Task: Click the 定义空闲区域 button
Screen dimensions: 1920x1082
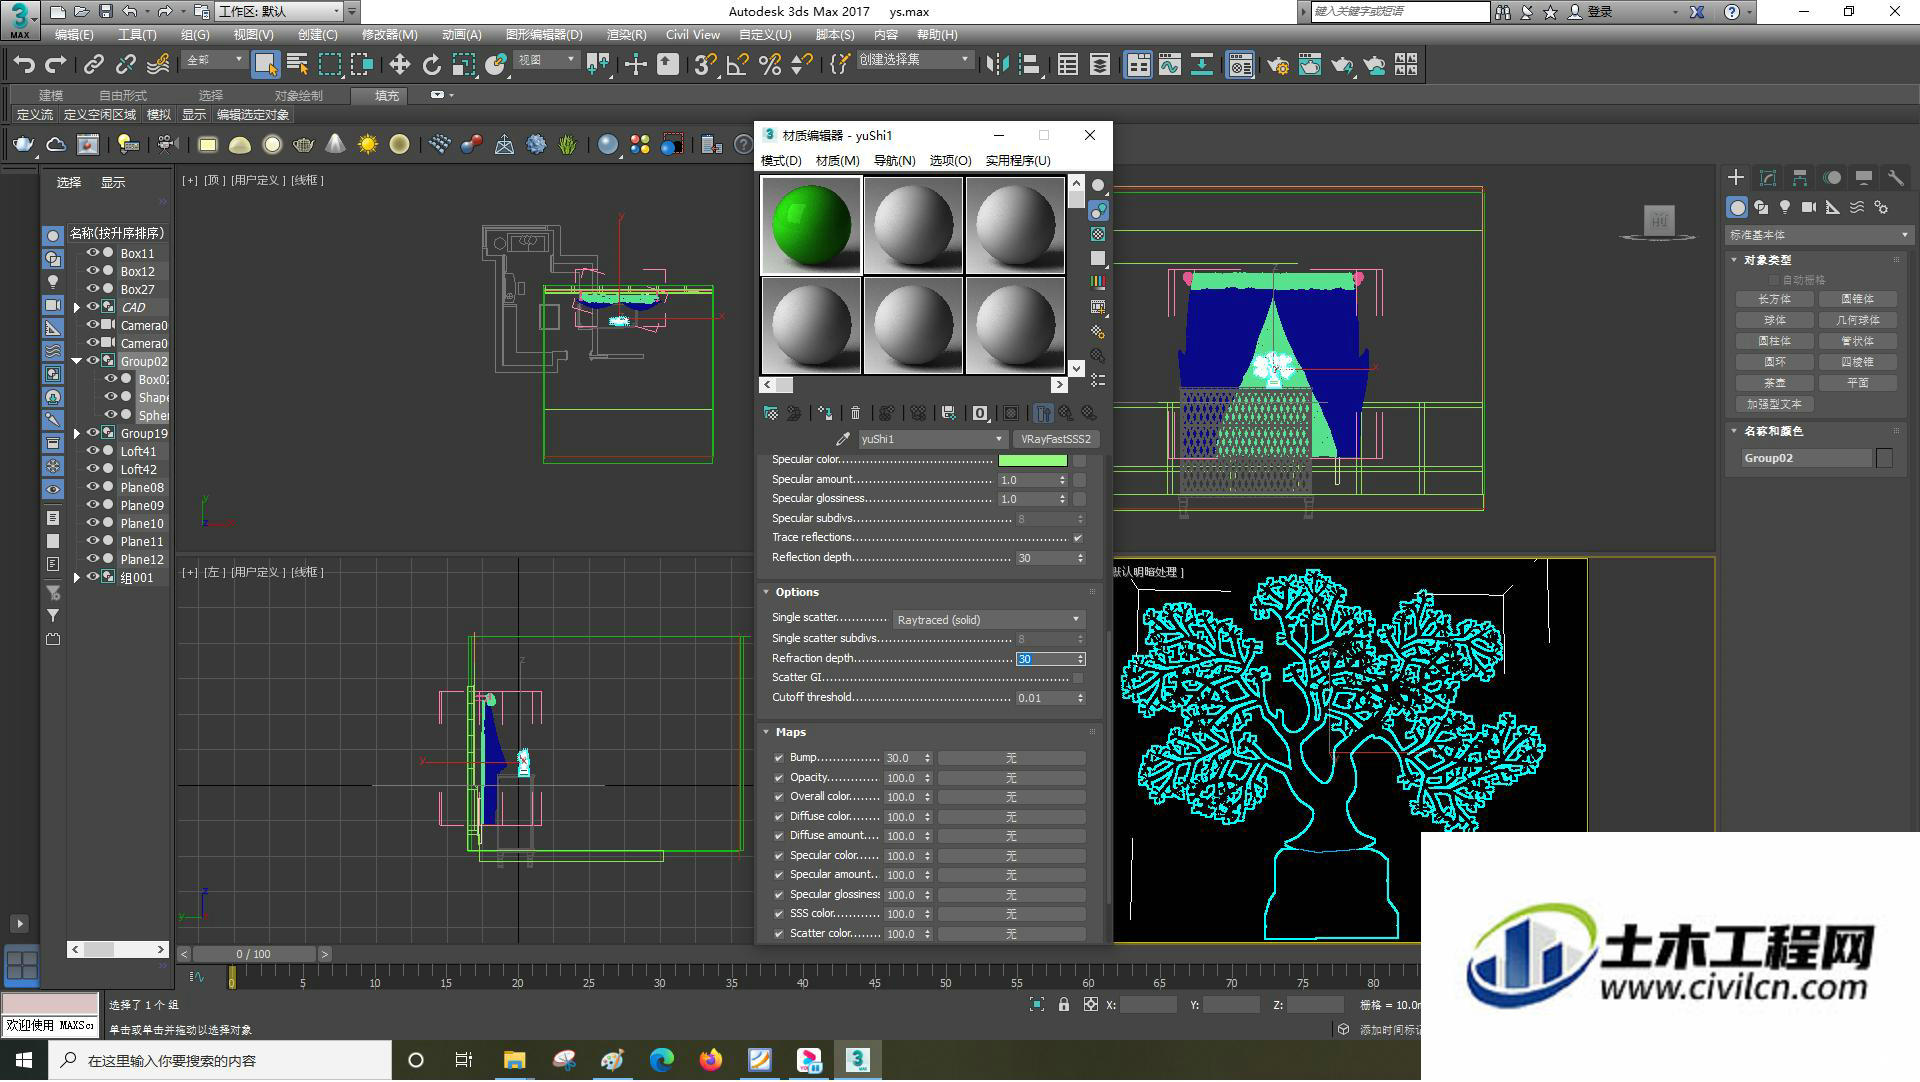Action: click(x=100, y=115)
